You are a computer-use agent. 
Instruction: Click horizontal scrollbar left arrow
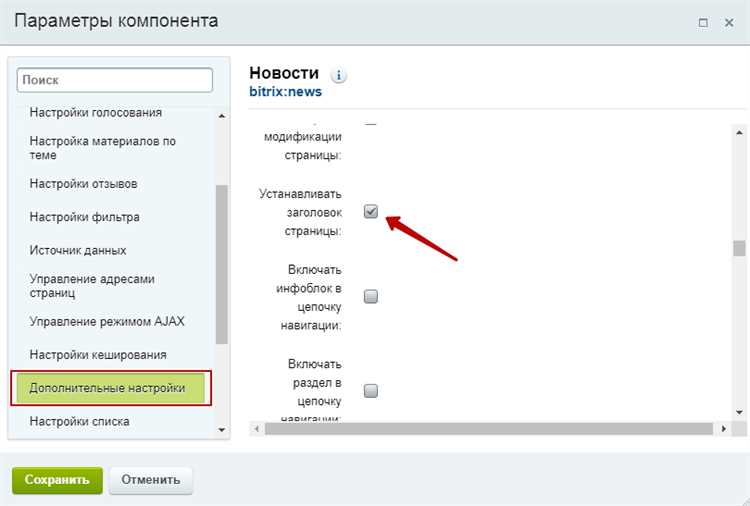pyautogui.click(x=256, y=429)
